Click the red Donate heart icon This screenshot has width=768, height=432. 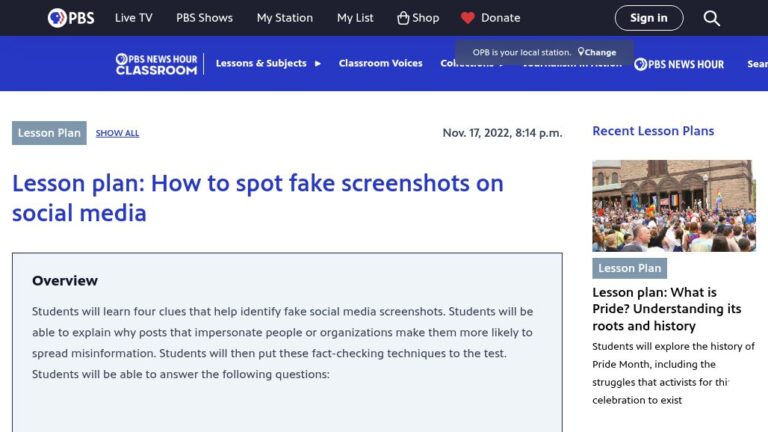[x=467, y=18]
